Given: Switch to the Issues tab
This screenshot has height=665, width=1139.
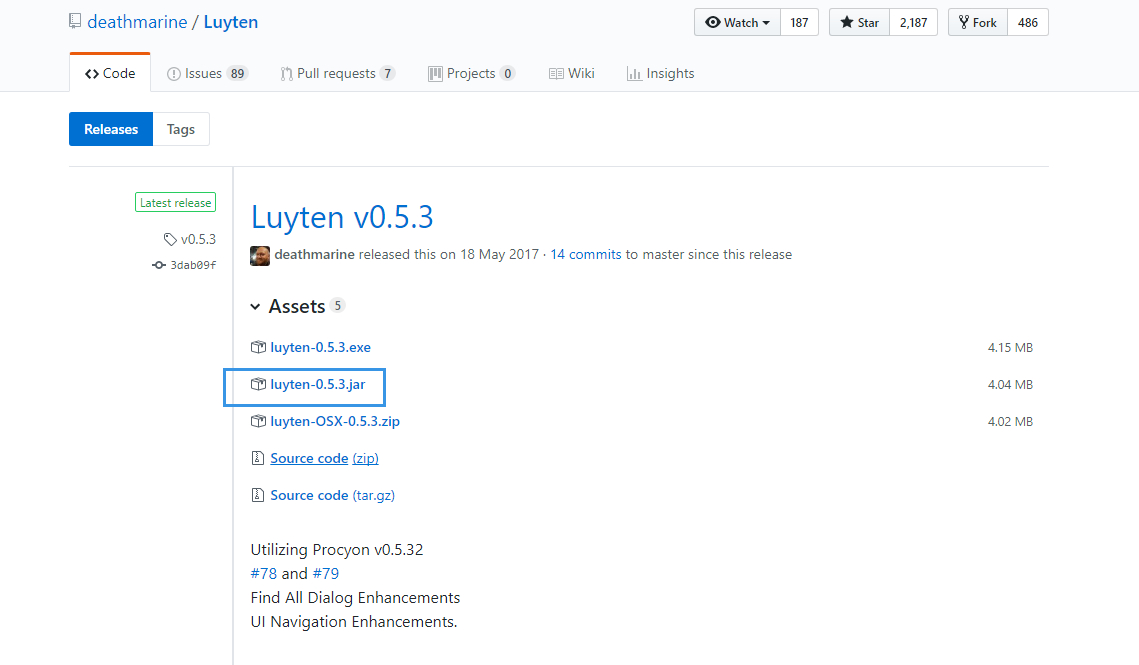Looking at the screenshot, I should [x=207, y=73].
